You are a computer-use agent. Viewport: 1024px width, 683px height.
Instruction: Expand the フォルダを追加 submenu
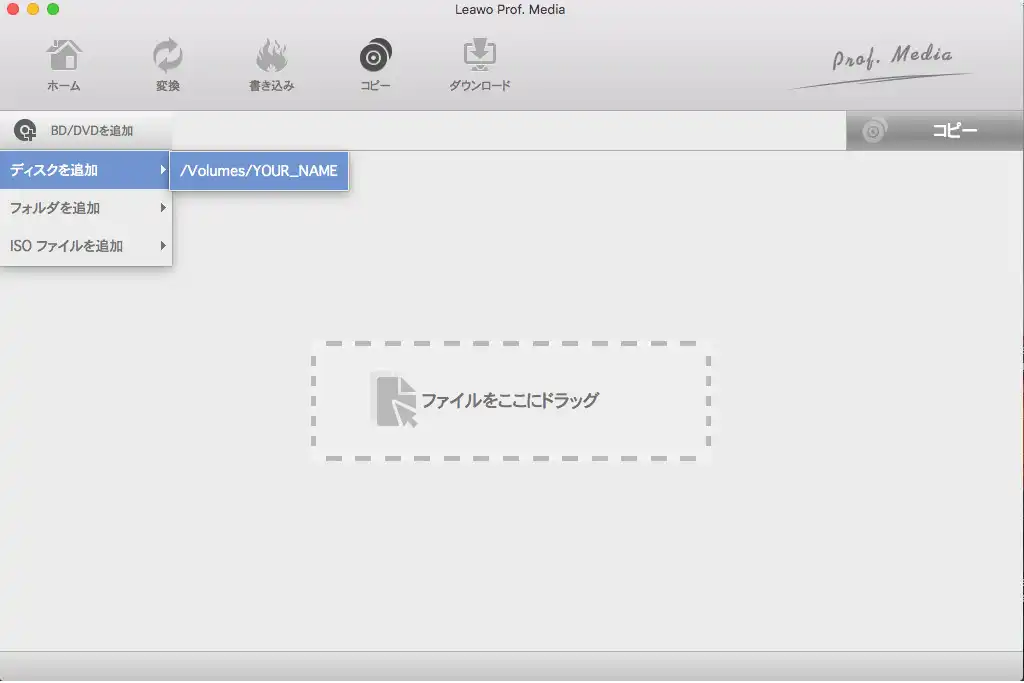click(164, 208)
